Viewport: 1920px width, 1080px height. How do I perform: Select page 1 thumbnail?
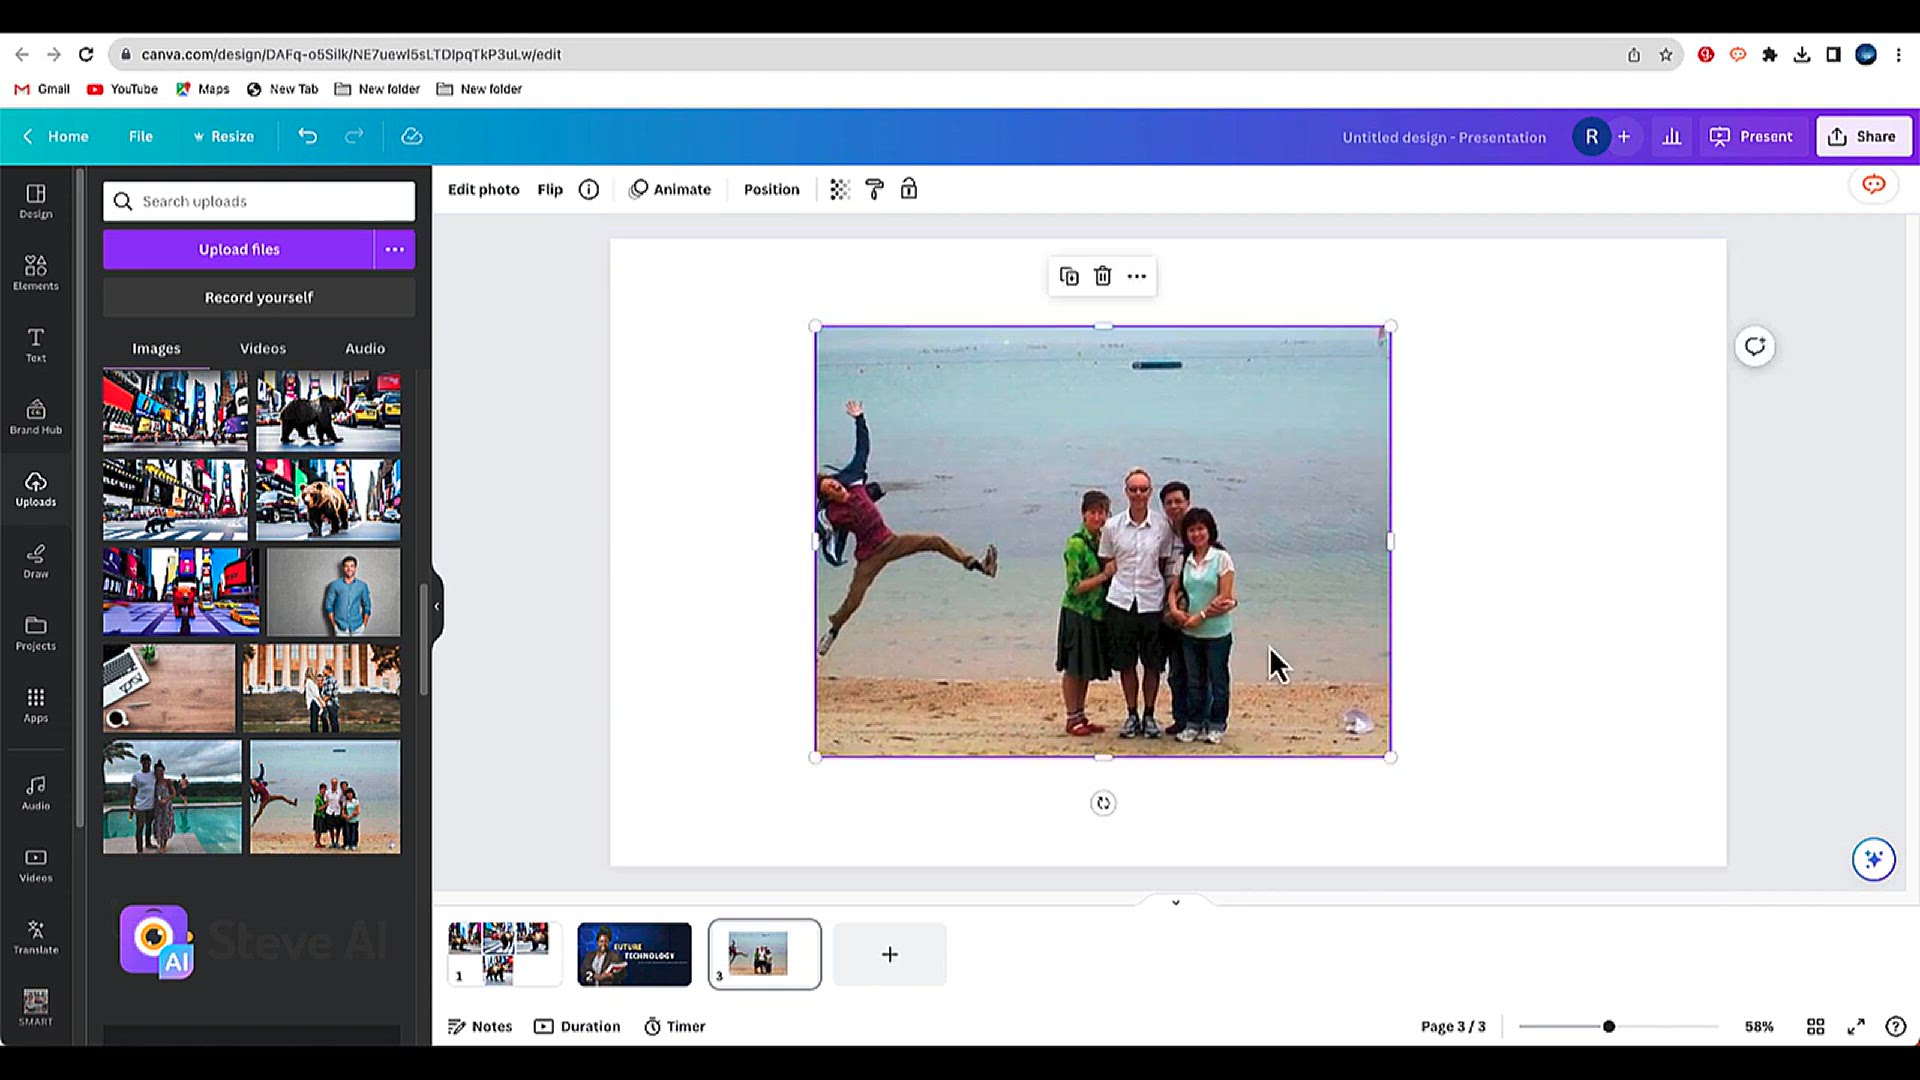click(504, 954)
